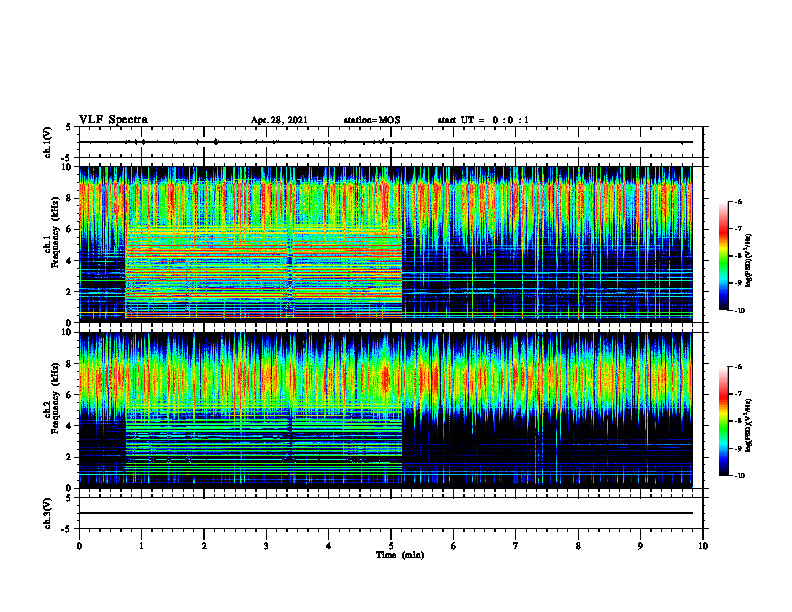Click the "8" tick on the time axis
792x612 pixels.
coord(578,546)
